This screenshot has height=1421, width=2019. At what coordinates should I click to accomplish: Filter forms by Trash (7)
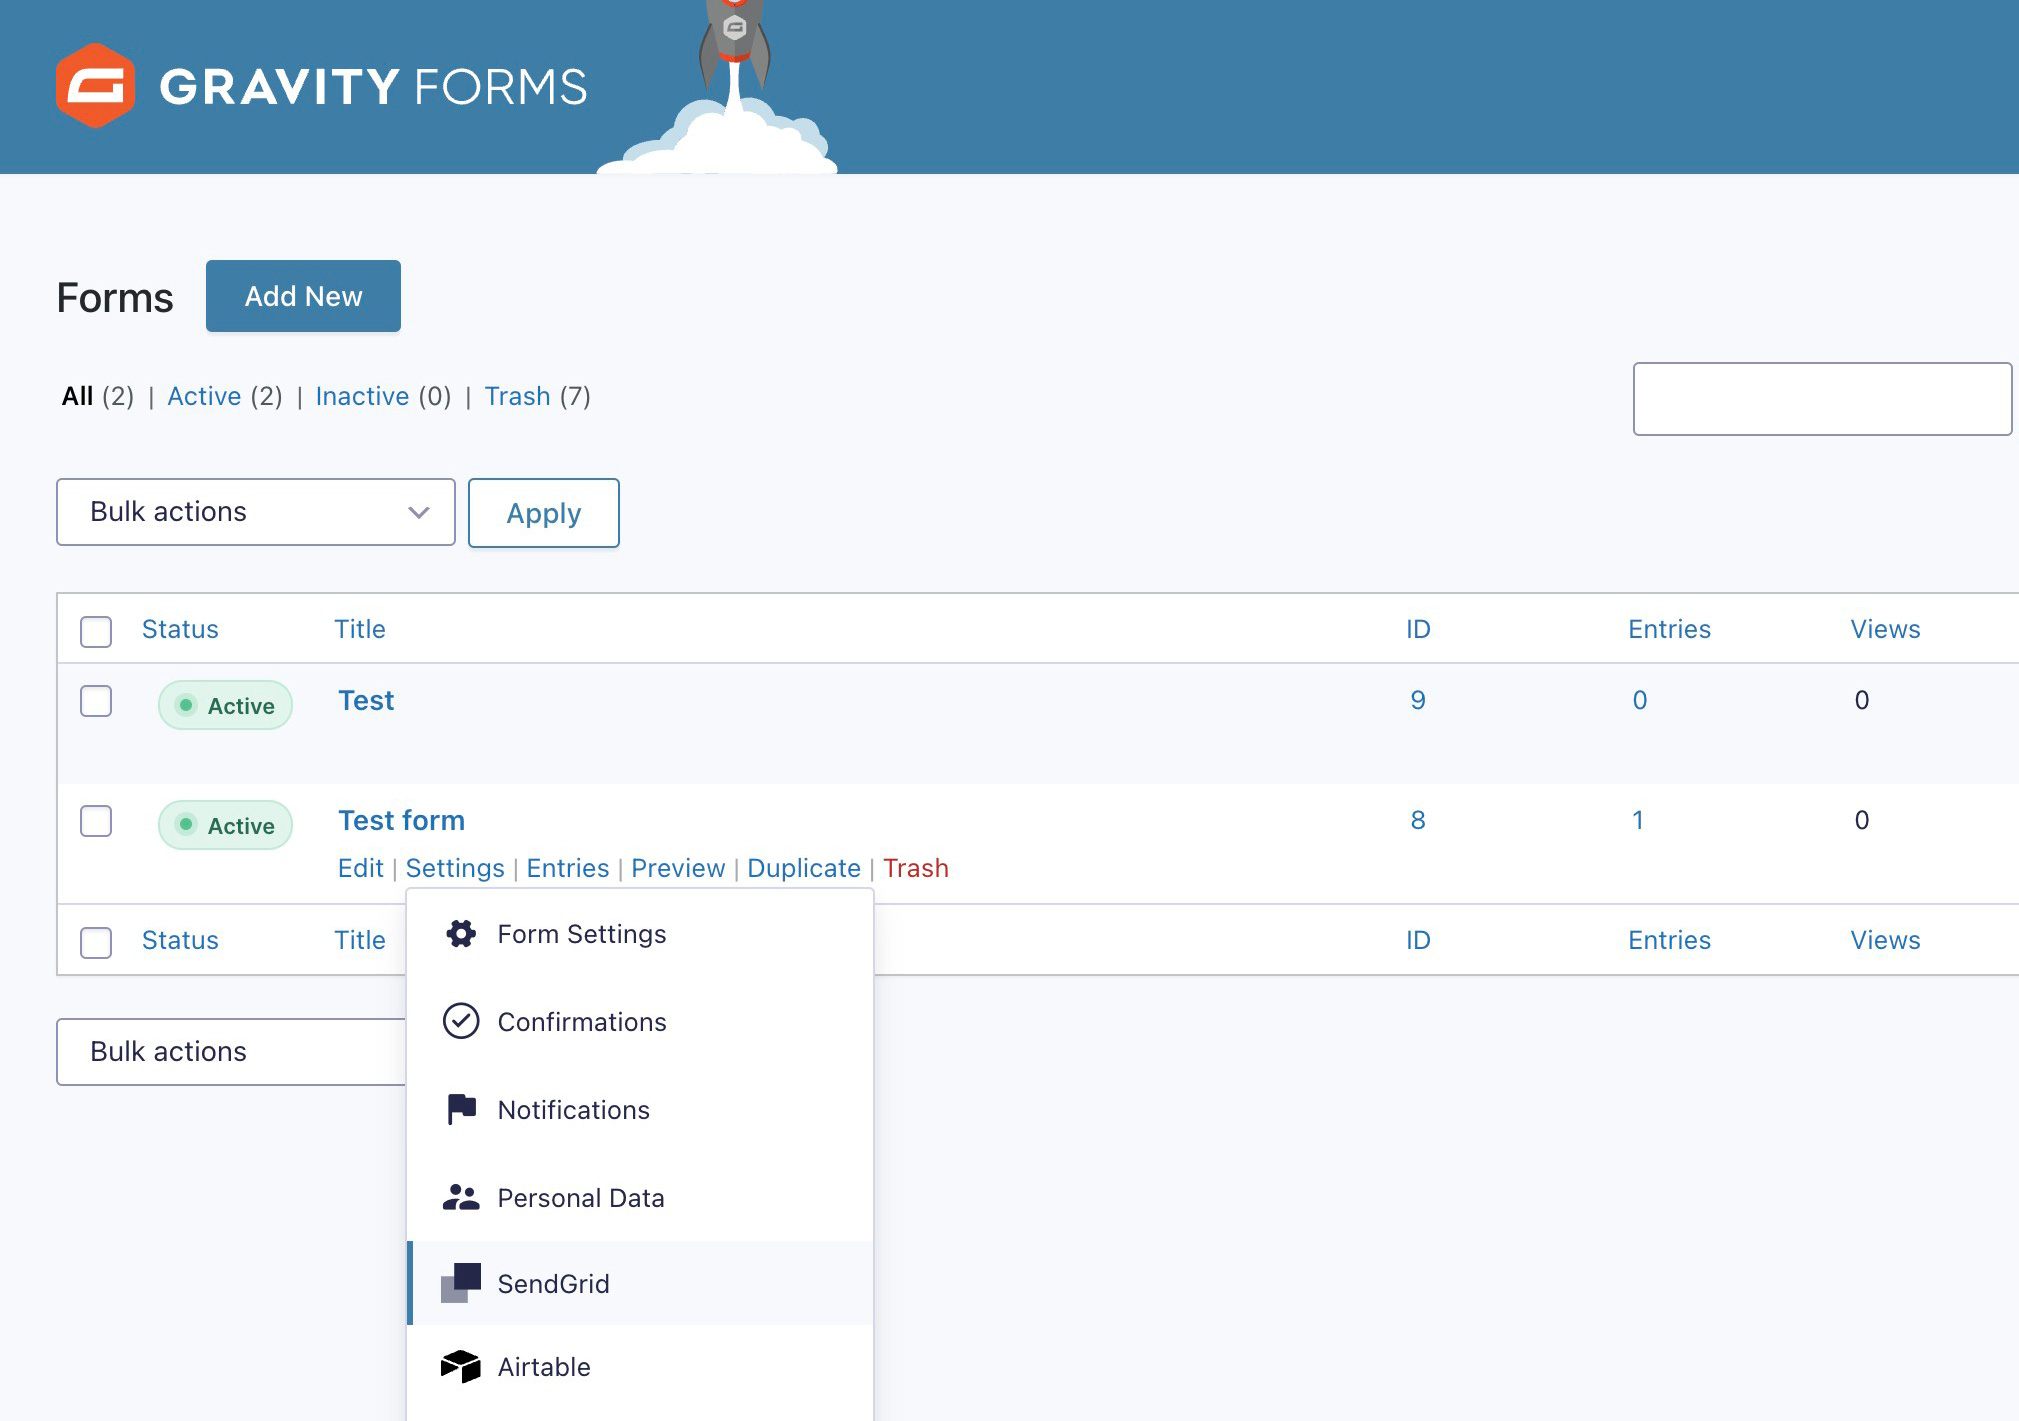(x=517, y=396)
